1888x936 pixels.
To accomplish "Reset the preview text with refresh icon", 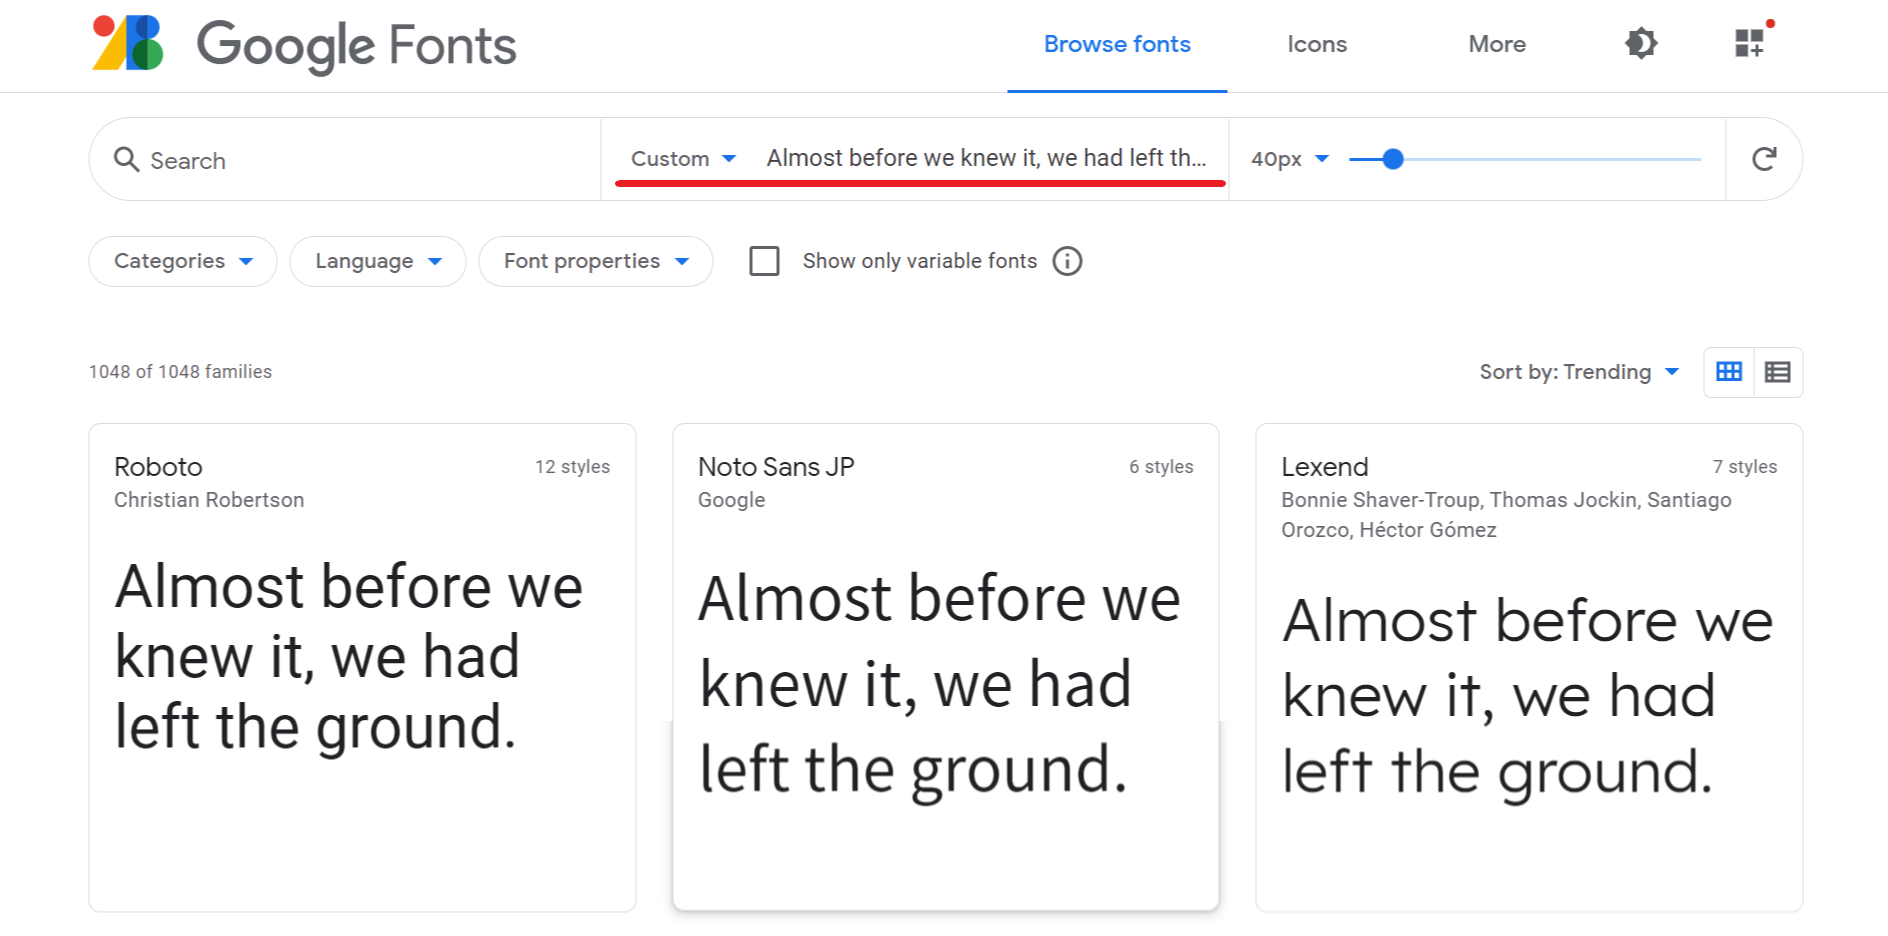I will (x=1765, y=159).
